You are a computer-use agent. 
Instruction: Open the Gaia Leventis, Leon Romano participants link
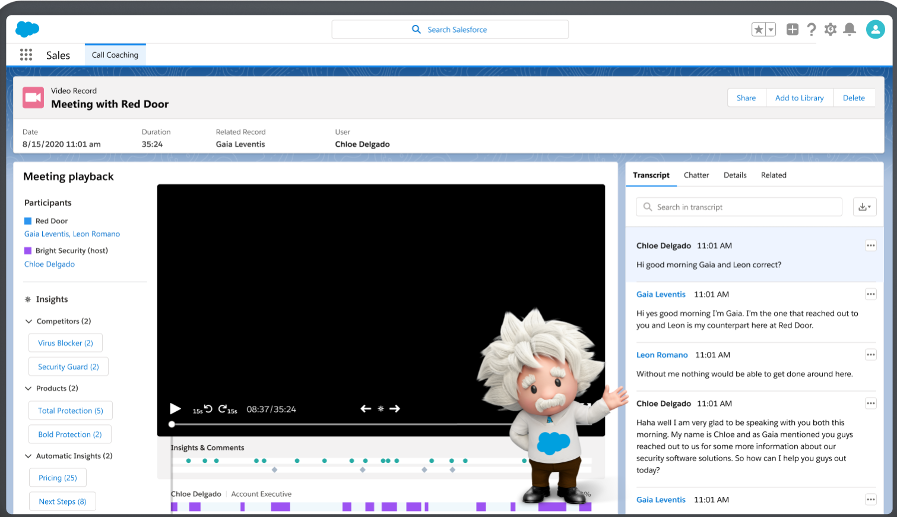coord(72,234)
